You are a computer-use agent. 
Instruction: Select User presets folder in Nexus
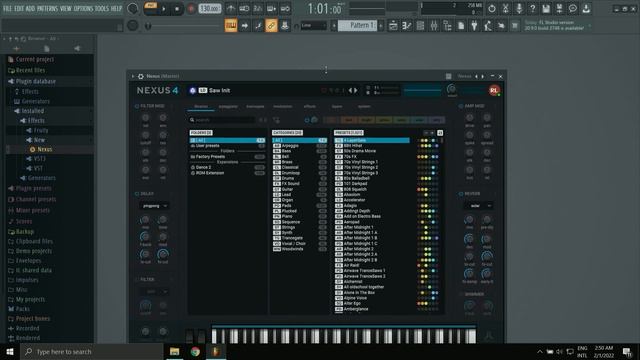[227, 146]
